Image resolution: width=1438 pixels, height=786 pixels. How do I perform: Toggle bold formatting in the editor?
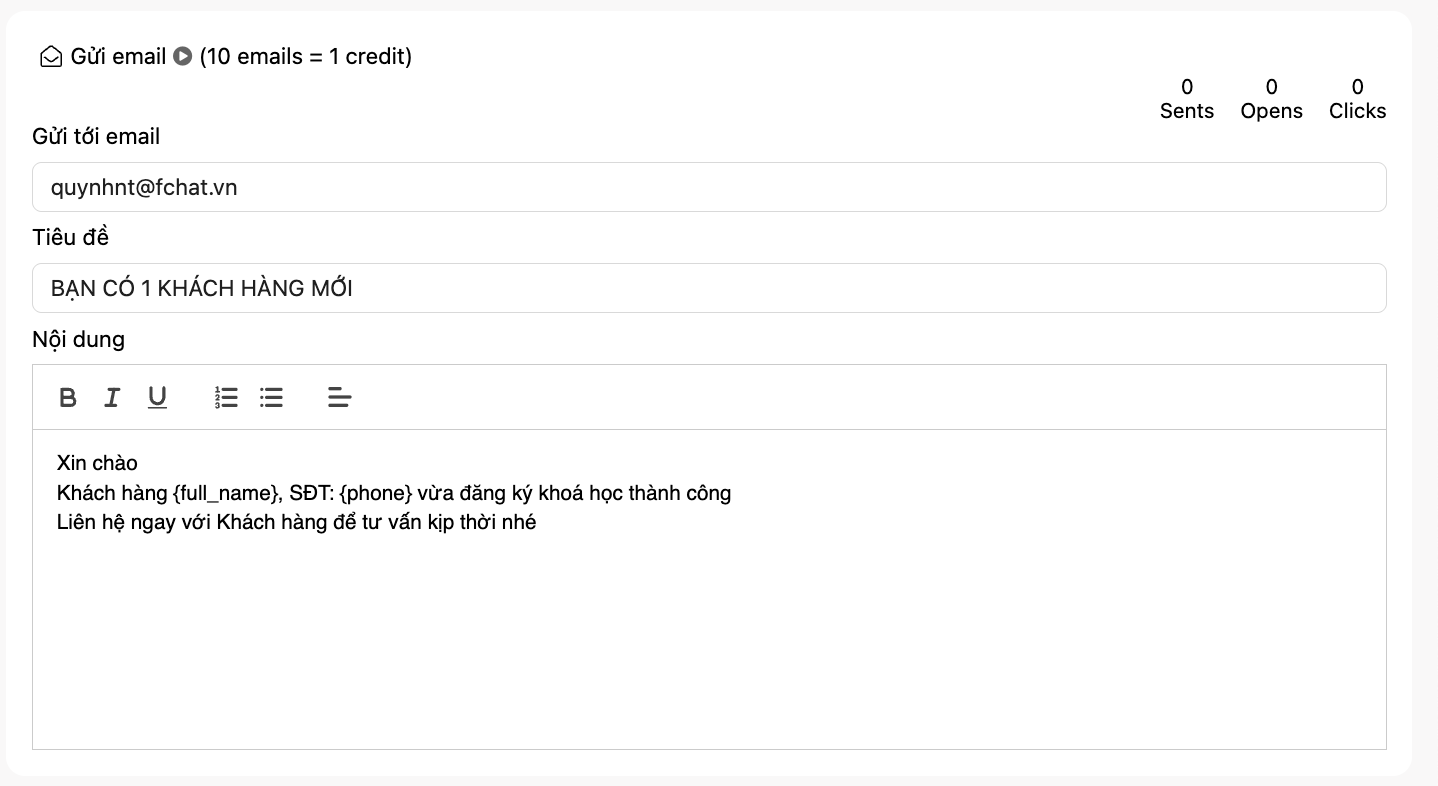pyautogui.click(x=68, y=398)
